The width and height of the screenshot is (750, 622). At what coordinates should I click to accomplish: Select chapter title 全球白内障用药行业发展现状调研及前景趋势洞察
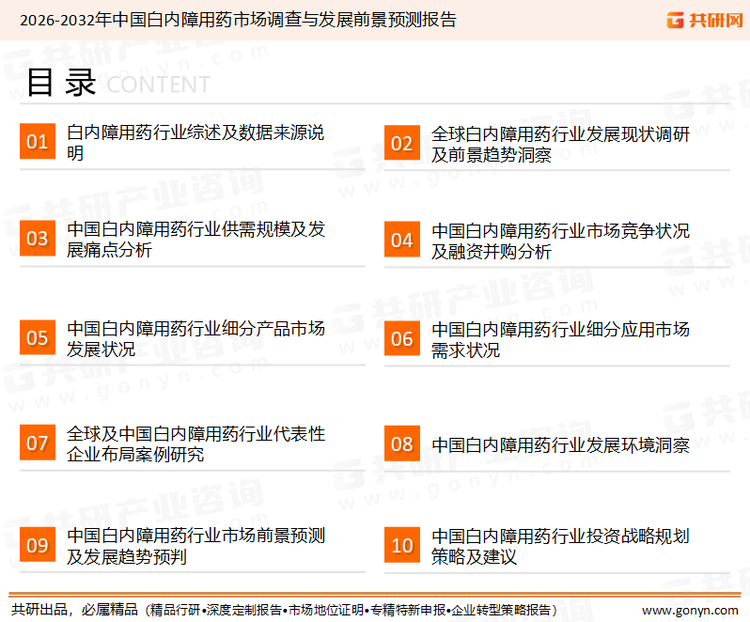pos(560,144)
